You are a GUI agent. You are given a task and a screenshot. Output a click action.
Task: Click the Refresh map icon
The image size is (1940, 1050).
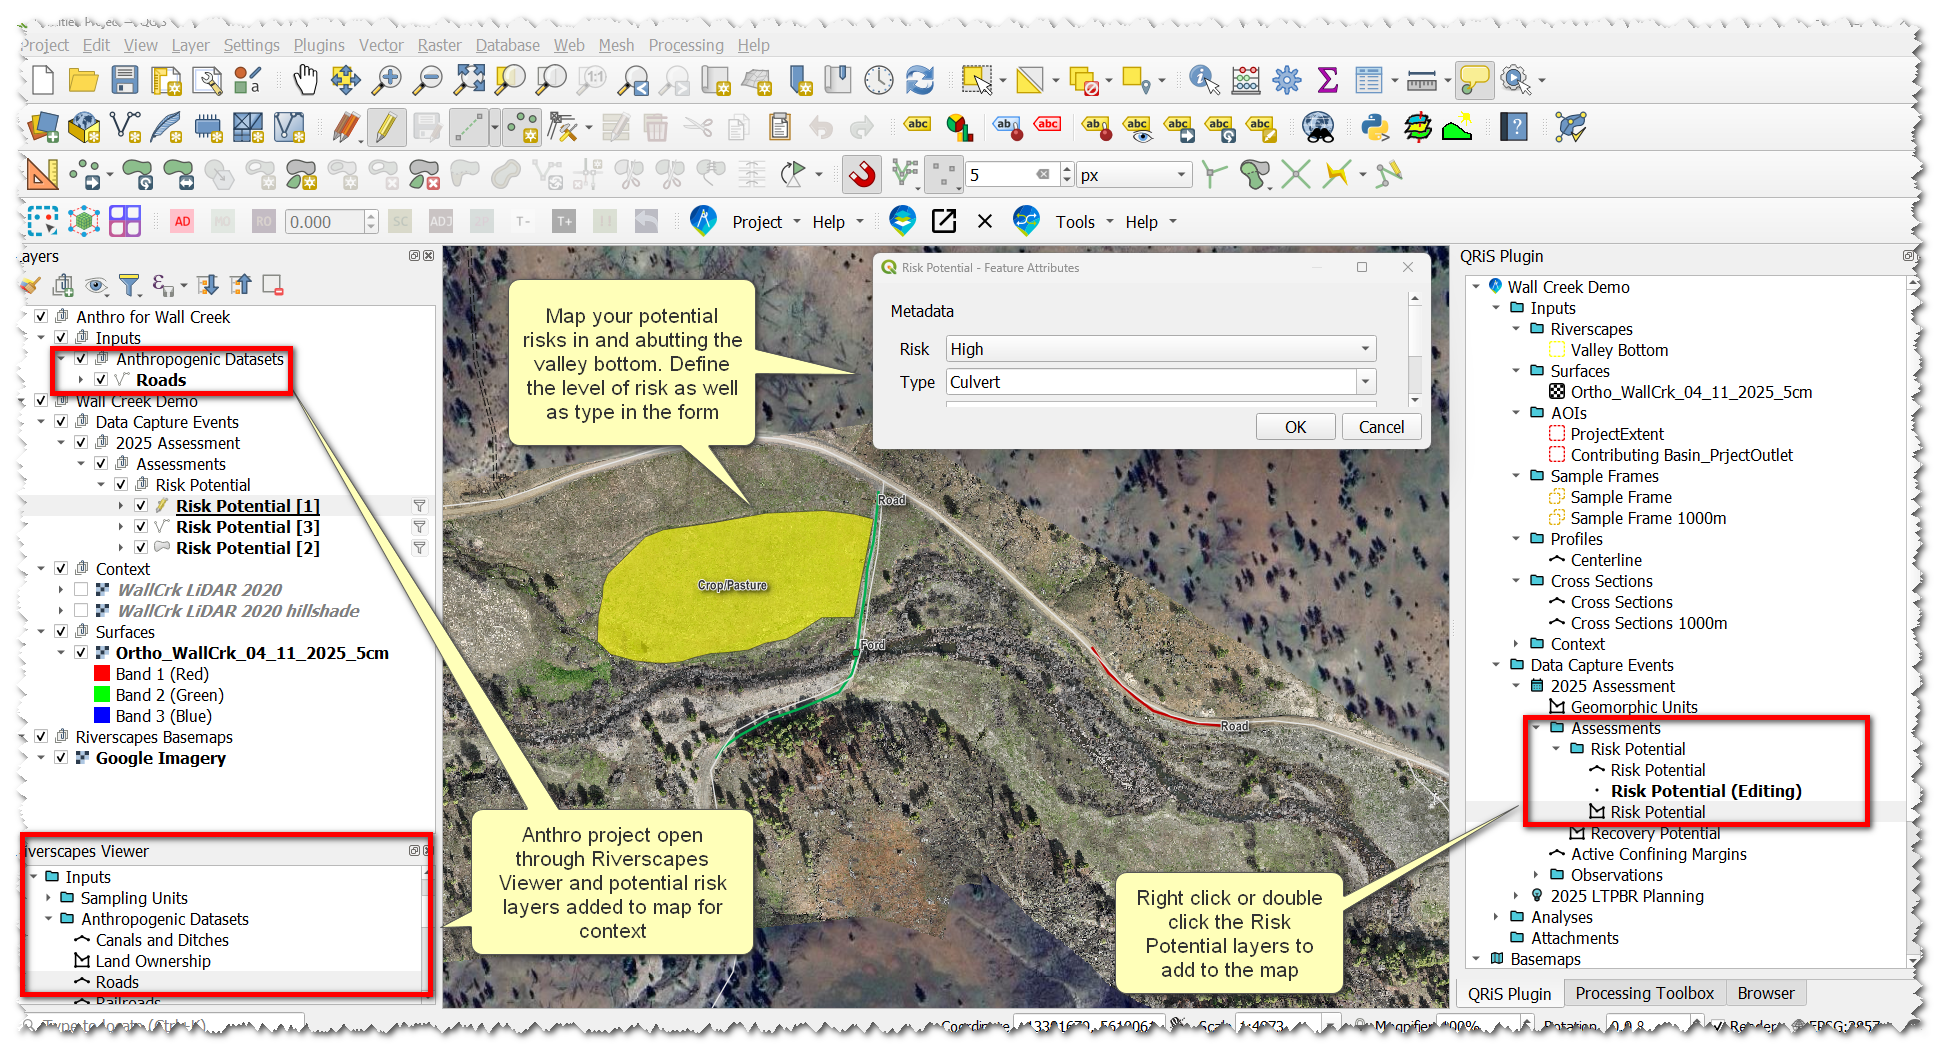(x=920, y=80)
